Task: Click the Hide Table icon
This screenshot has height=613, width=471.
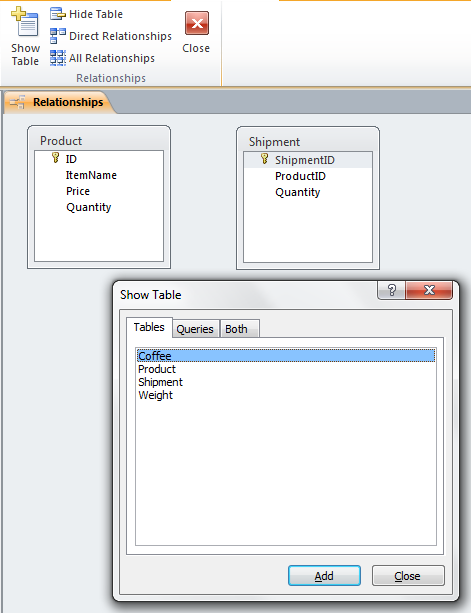Action: tap(57, 14)
